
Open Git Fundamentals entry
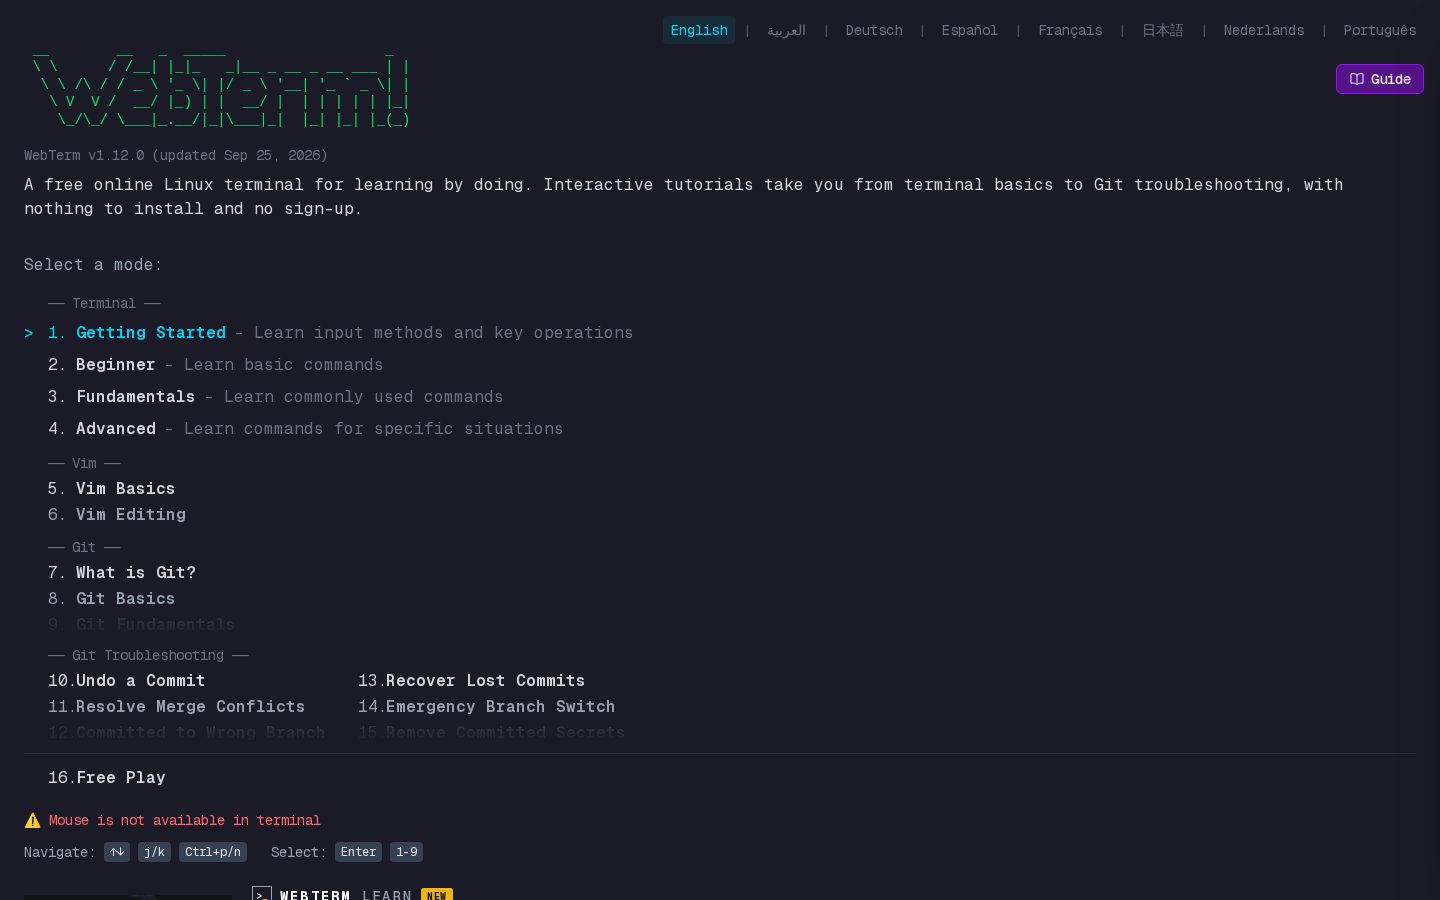141,624
